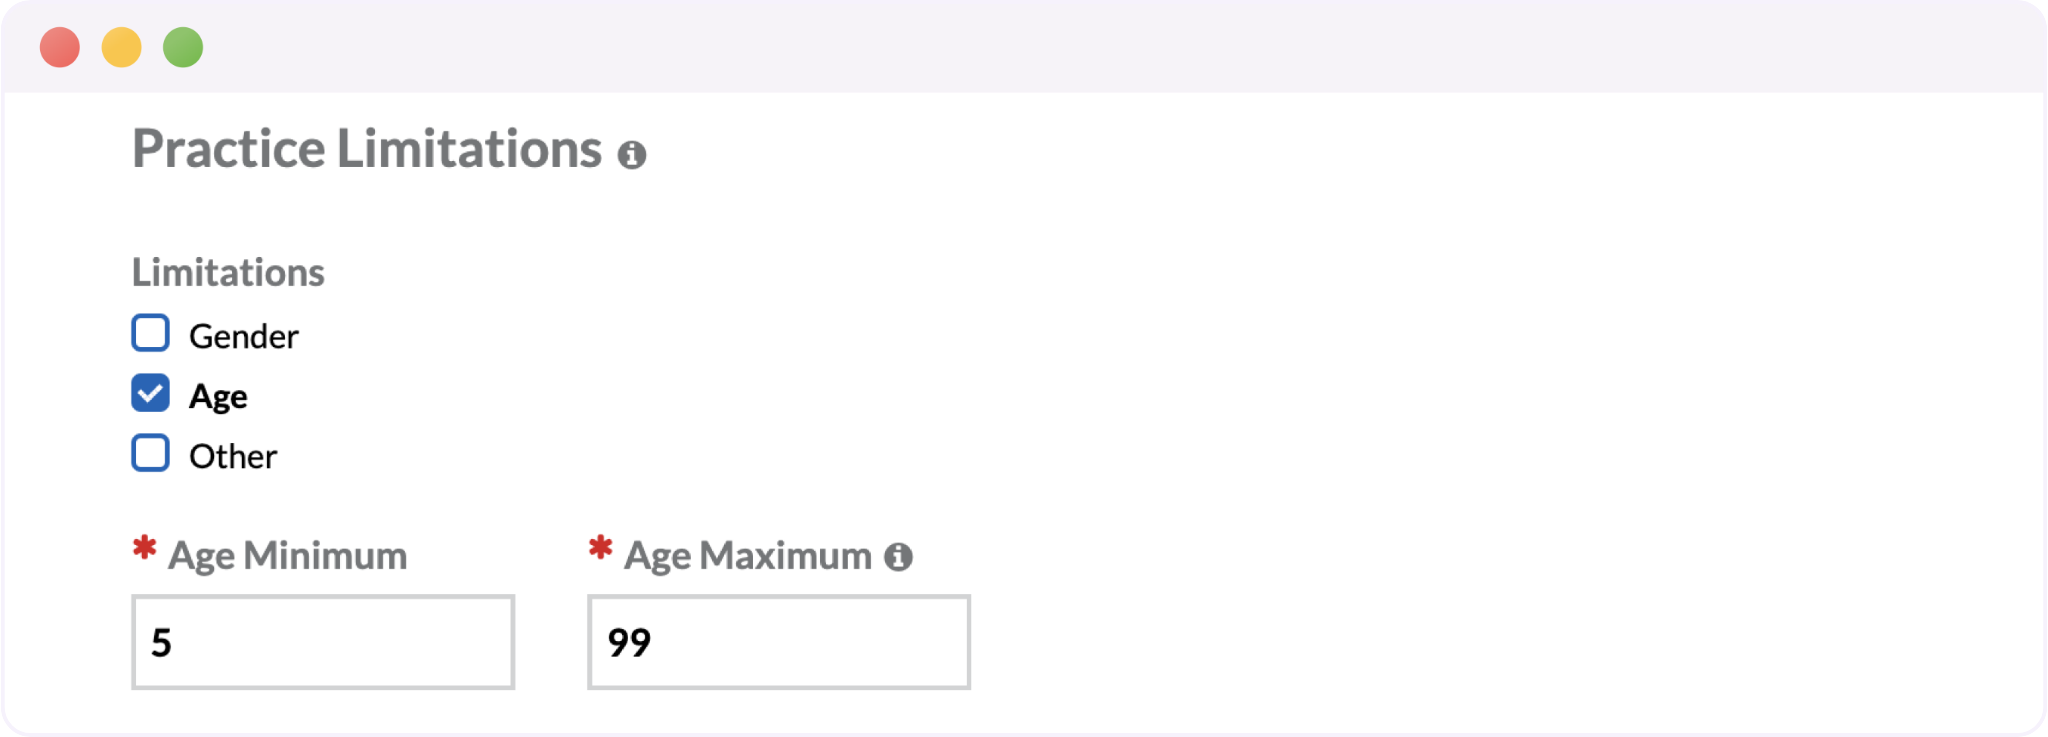Click the info icon beside Practice Limitations
This screenshot has width=2048, height=737.
click(631, 155)
